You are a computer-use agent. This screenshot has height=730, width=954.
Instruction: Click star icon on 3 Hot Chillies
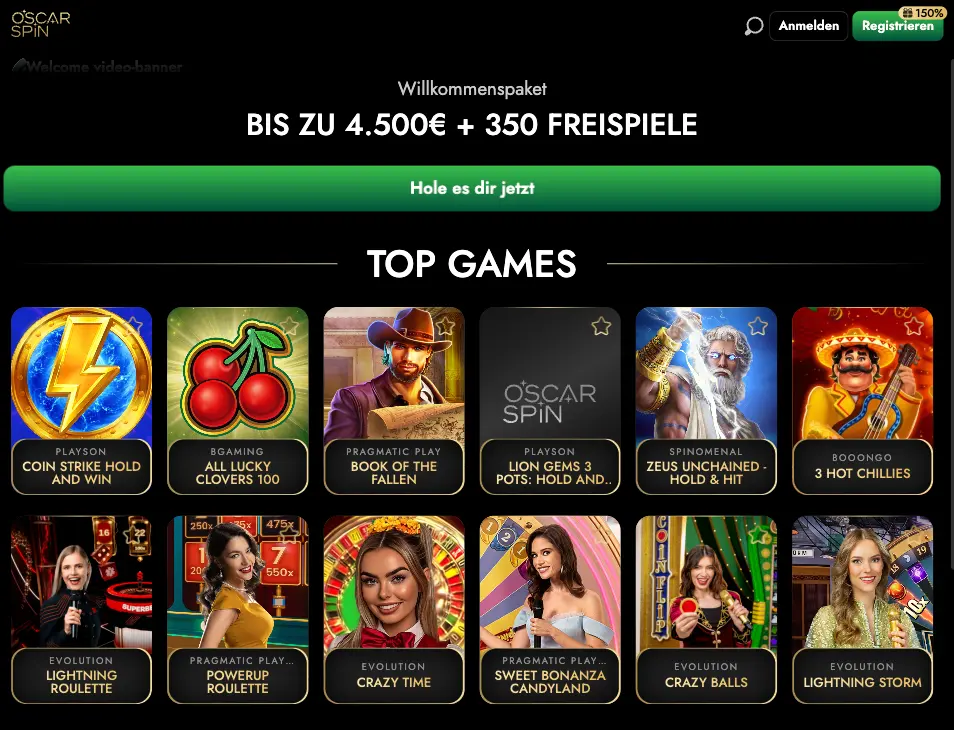(914, 326)
